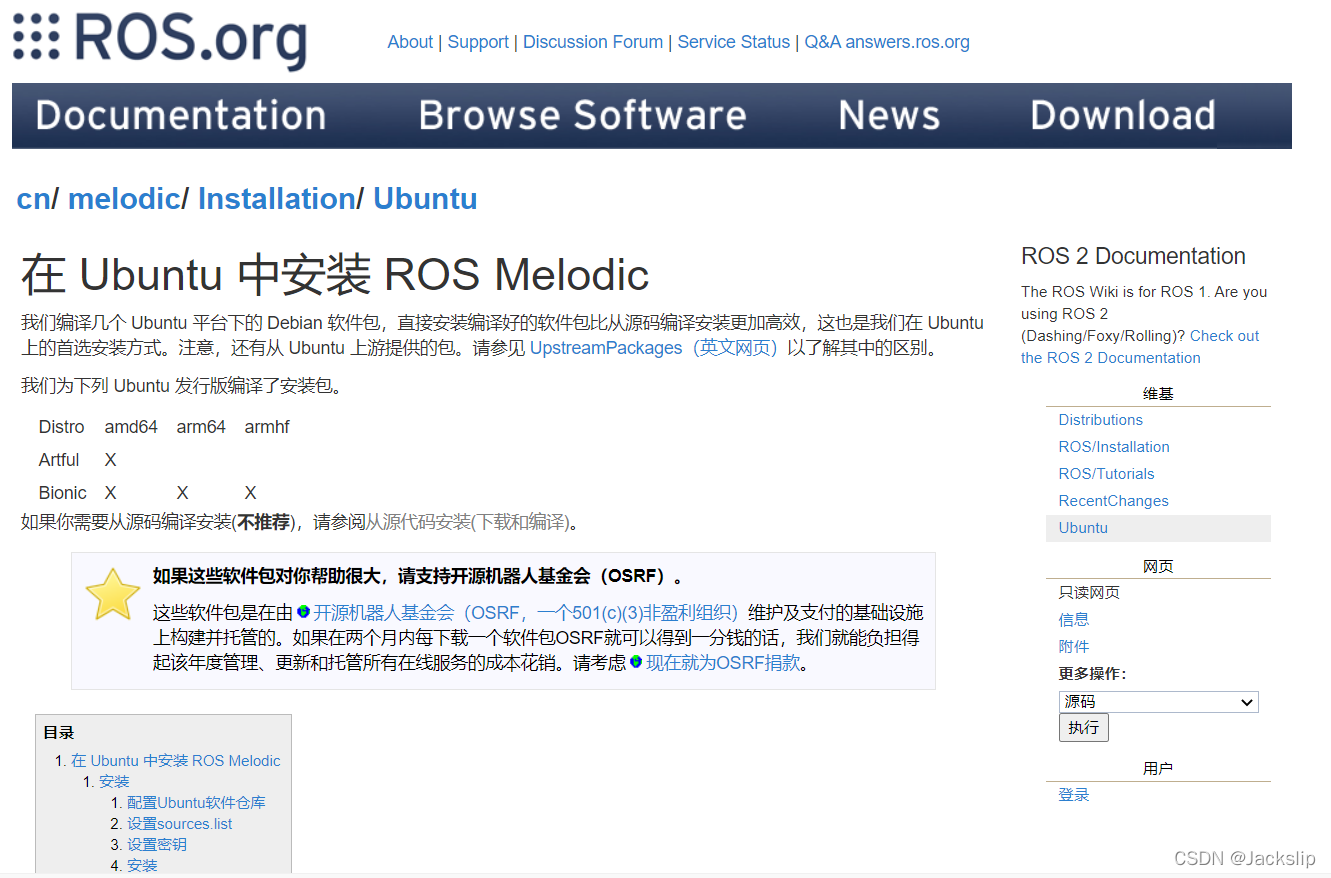Open 从源代码安装(下载和编译) link
Image resolution: width=1331 pixels, height=878 pixels.
pyautogui.click(x=467, y=521)
